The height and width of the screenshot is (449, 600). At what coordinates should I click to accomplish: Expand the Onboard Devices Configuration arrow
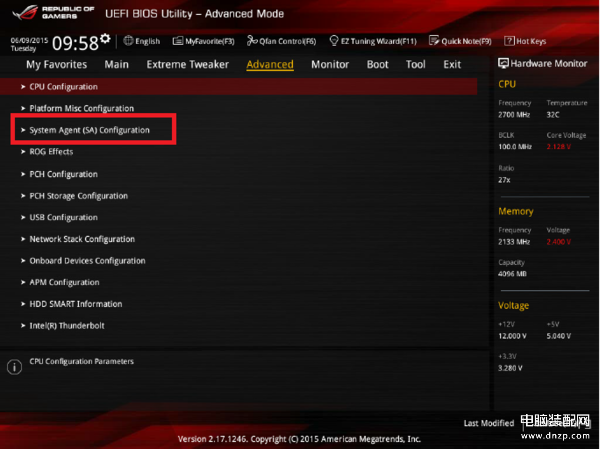click(23, 261)
